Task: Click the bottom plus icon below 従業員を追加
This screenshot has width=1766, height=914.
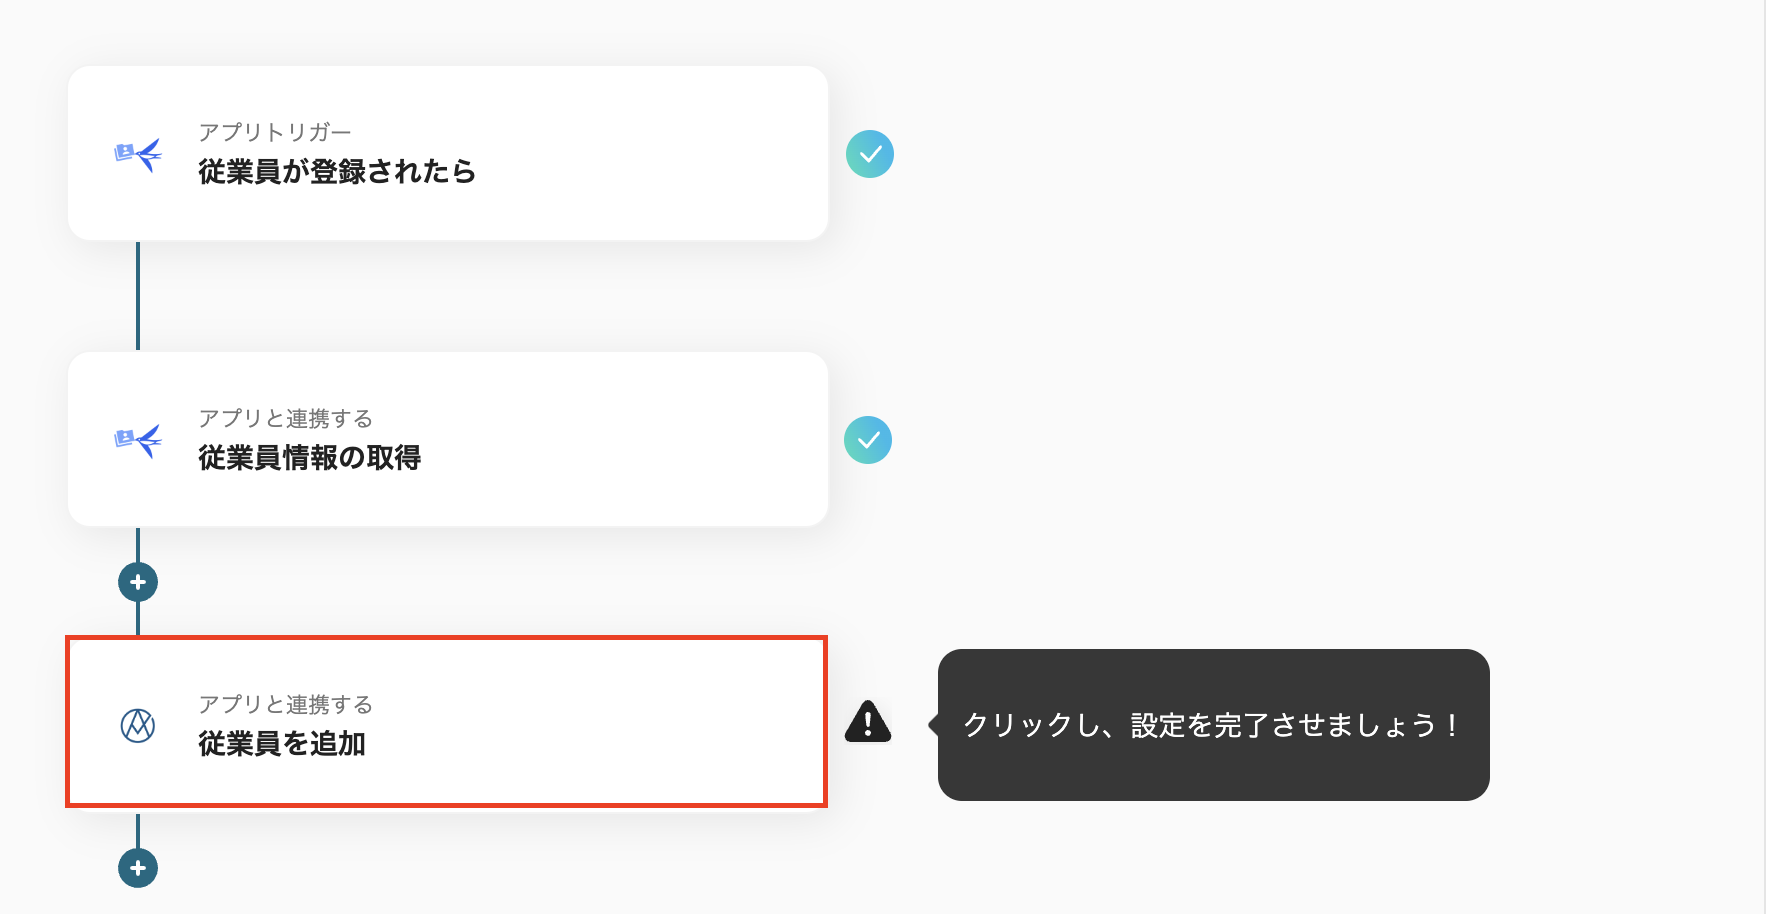Action: coord(137,868)
